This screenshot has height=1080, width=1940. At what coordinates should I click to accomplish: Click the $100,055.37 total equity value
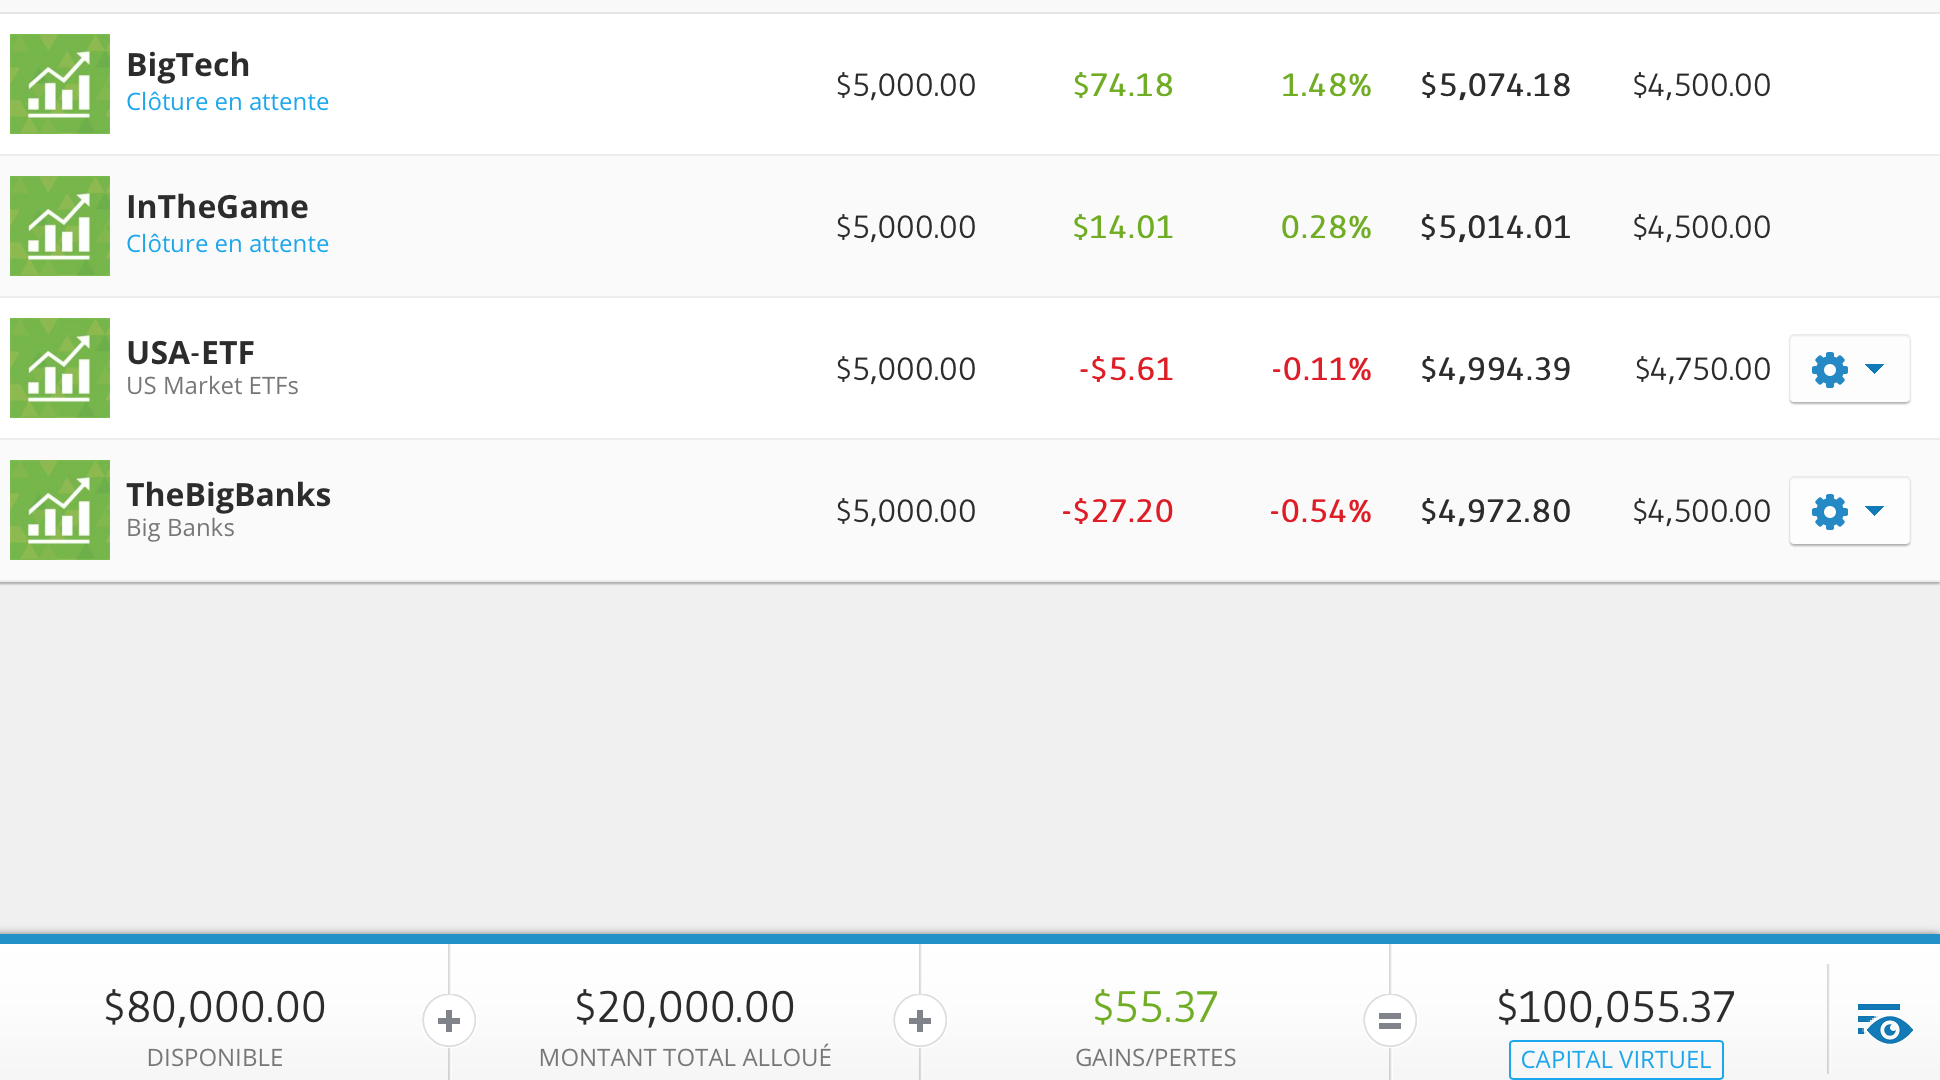pos(1615,1007)
